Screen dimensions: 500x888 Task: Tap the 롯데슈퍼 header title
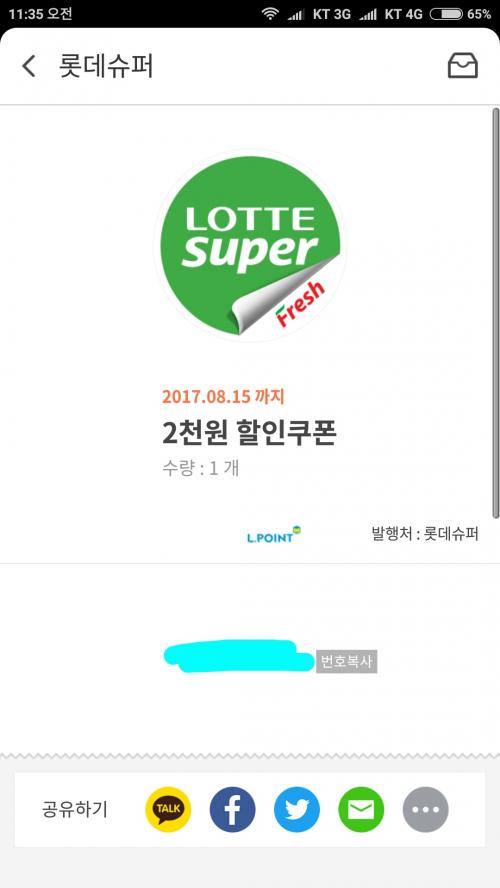click(x=106, y=66)
